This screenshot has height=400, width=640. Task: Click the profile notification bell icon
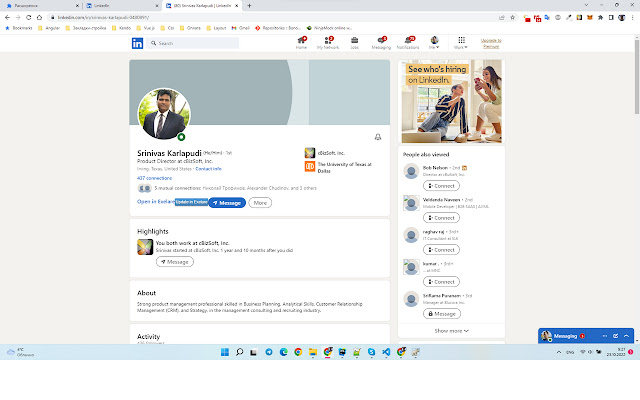pyautogui.click(x=377, y=137)
